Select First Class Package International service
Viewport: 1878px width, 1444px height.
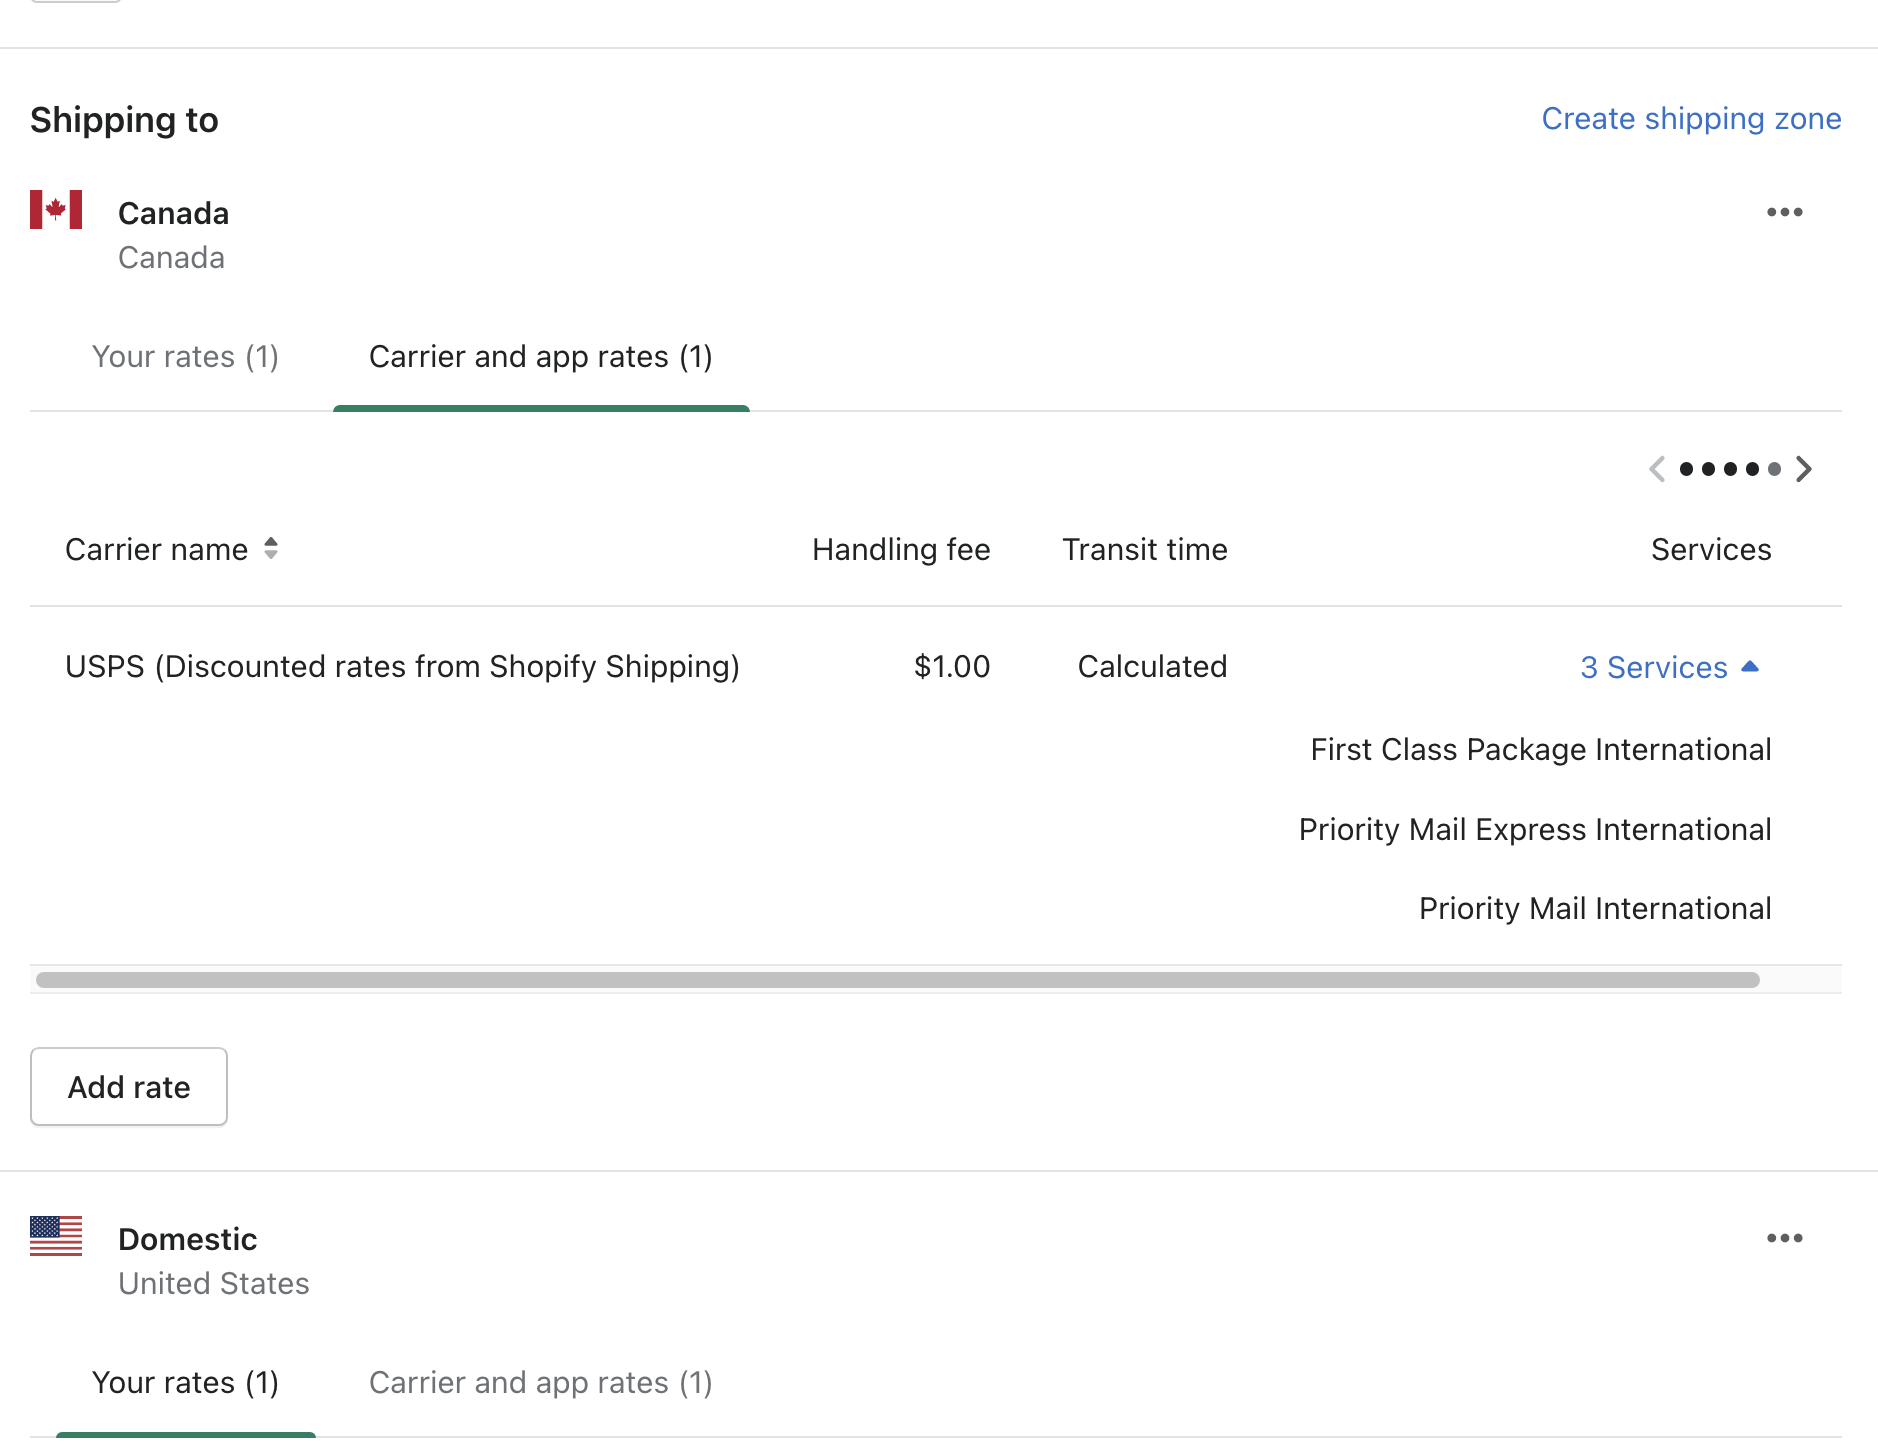tap(1540, 750)
